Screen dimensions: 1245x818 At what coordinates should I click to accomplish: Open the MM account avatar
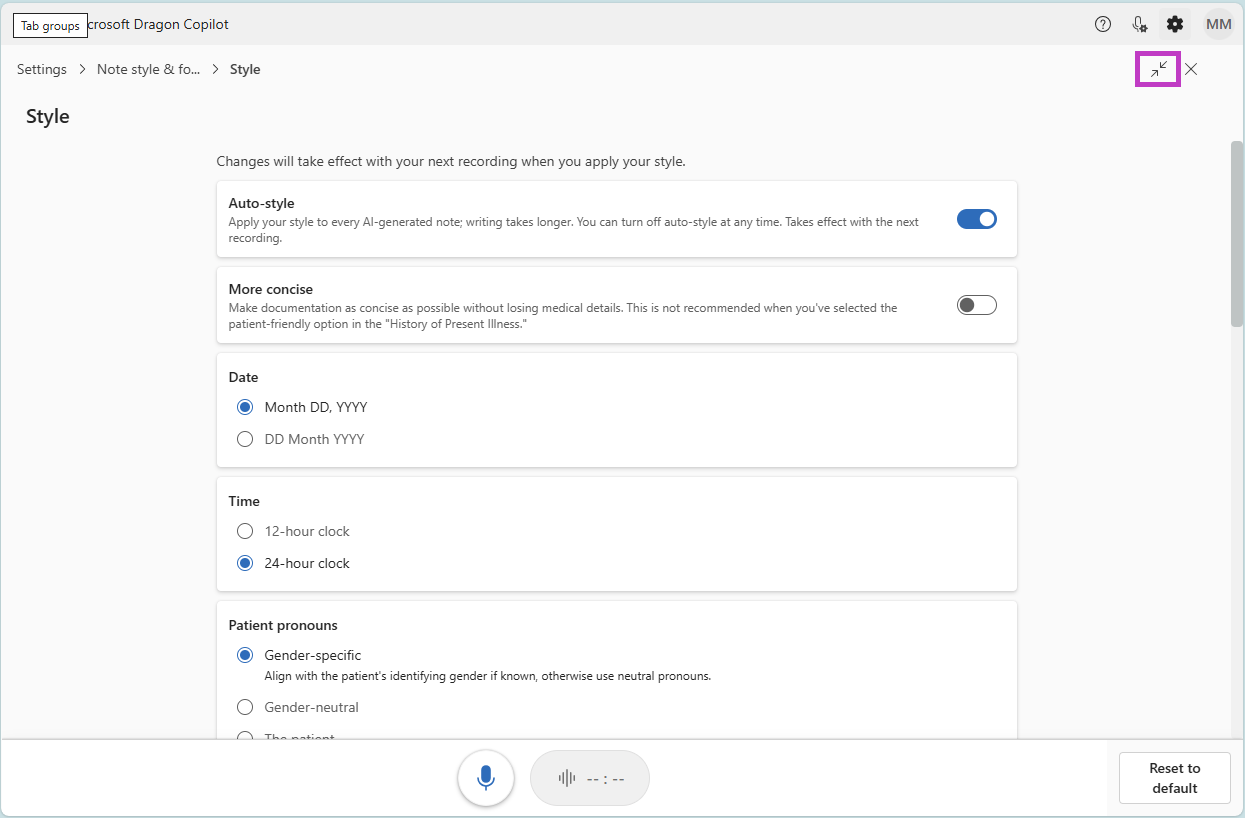coord(1218,24)
